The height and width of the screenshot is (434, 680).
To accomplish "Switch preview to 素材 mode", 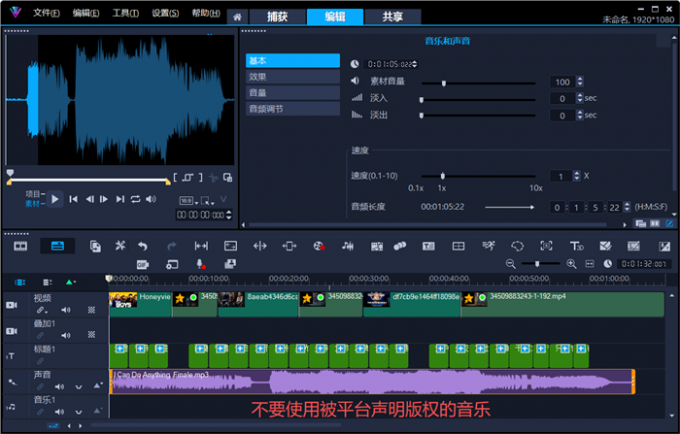I will (34, 203).
